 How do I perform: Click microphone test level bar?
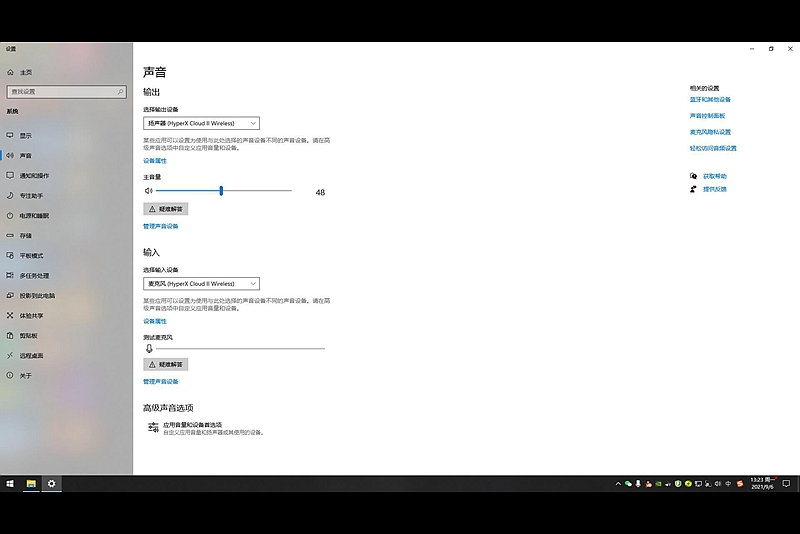[x=240, y=349]
